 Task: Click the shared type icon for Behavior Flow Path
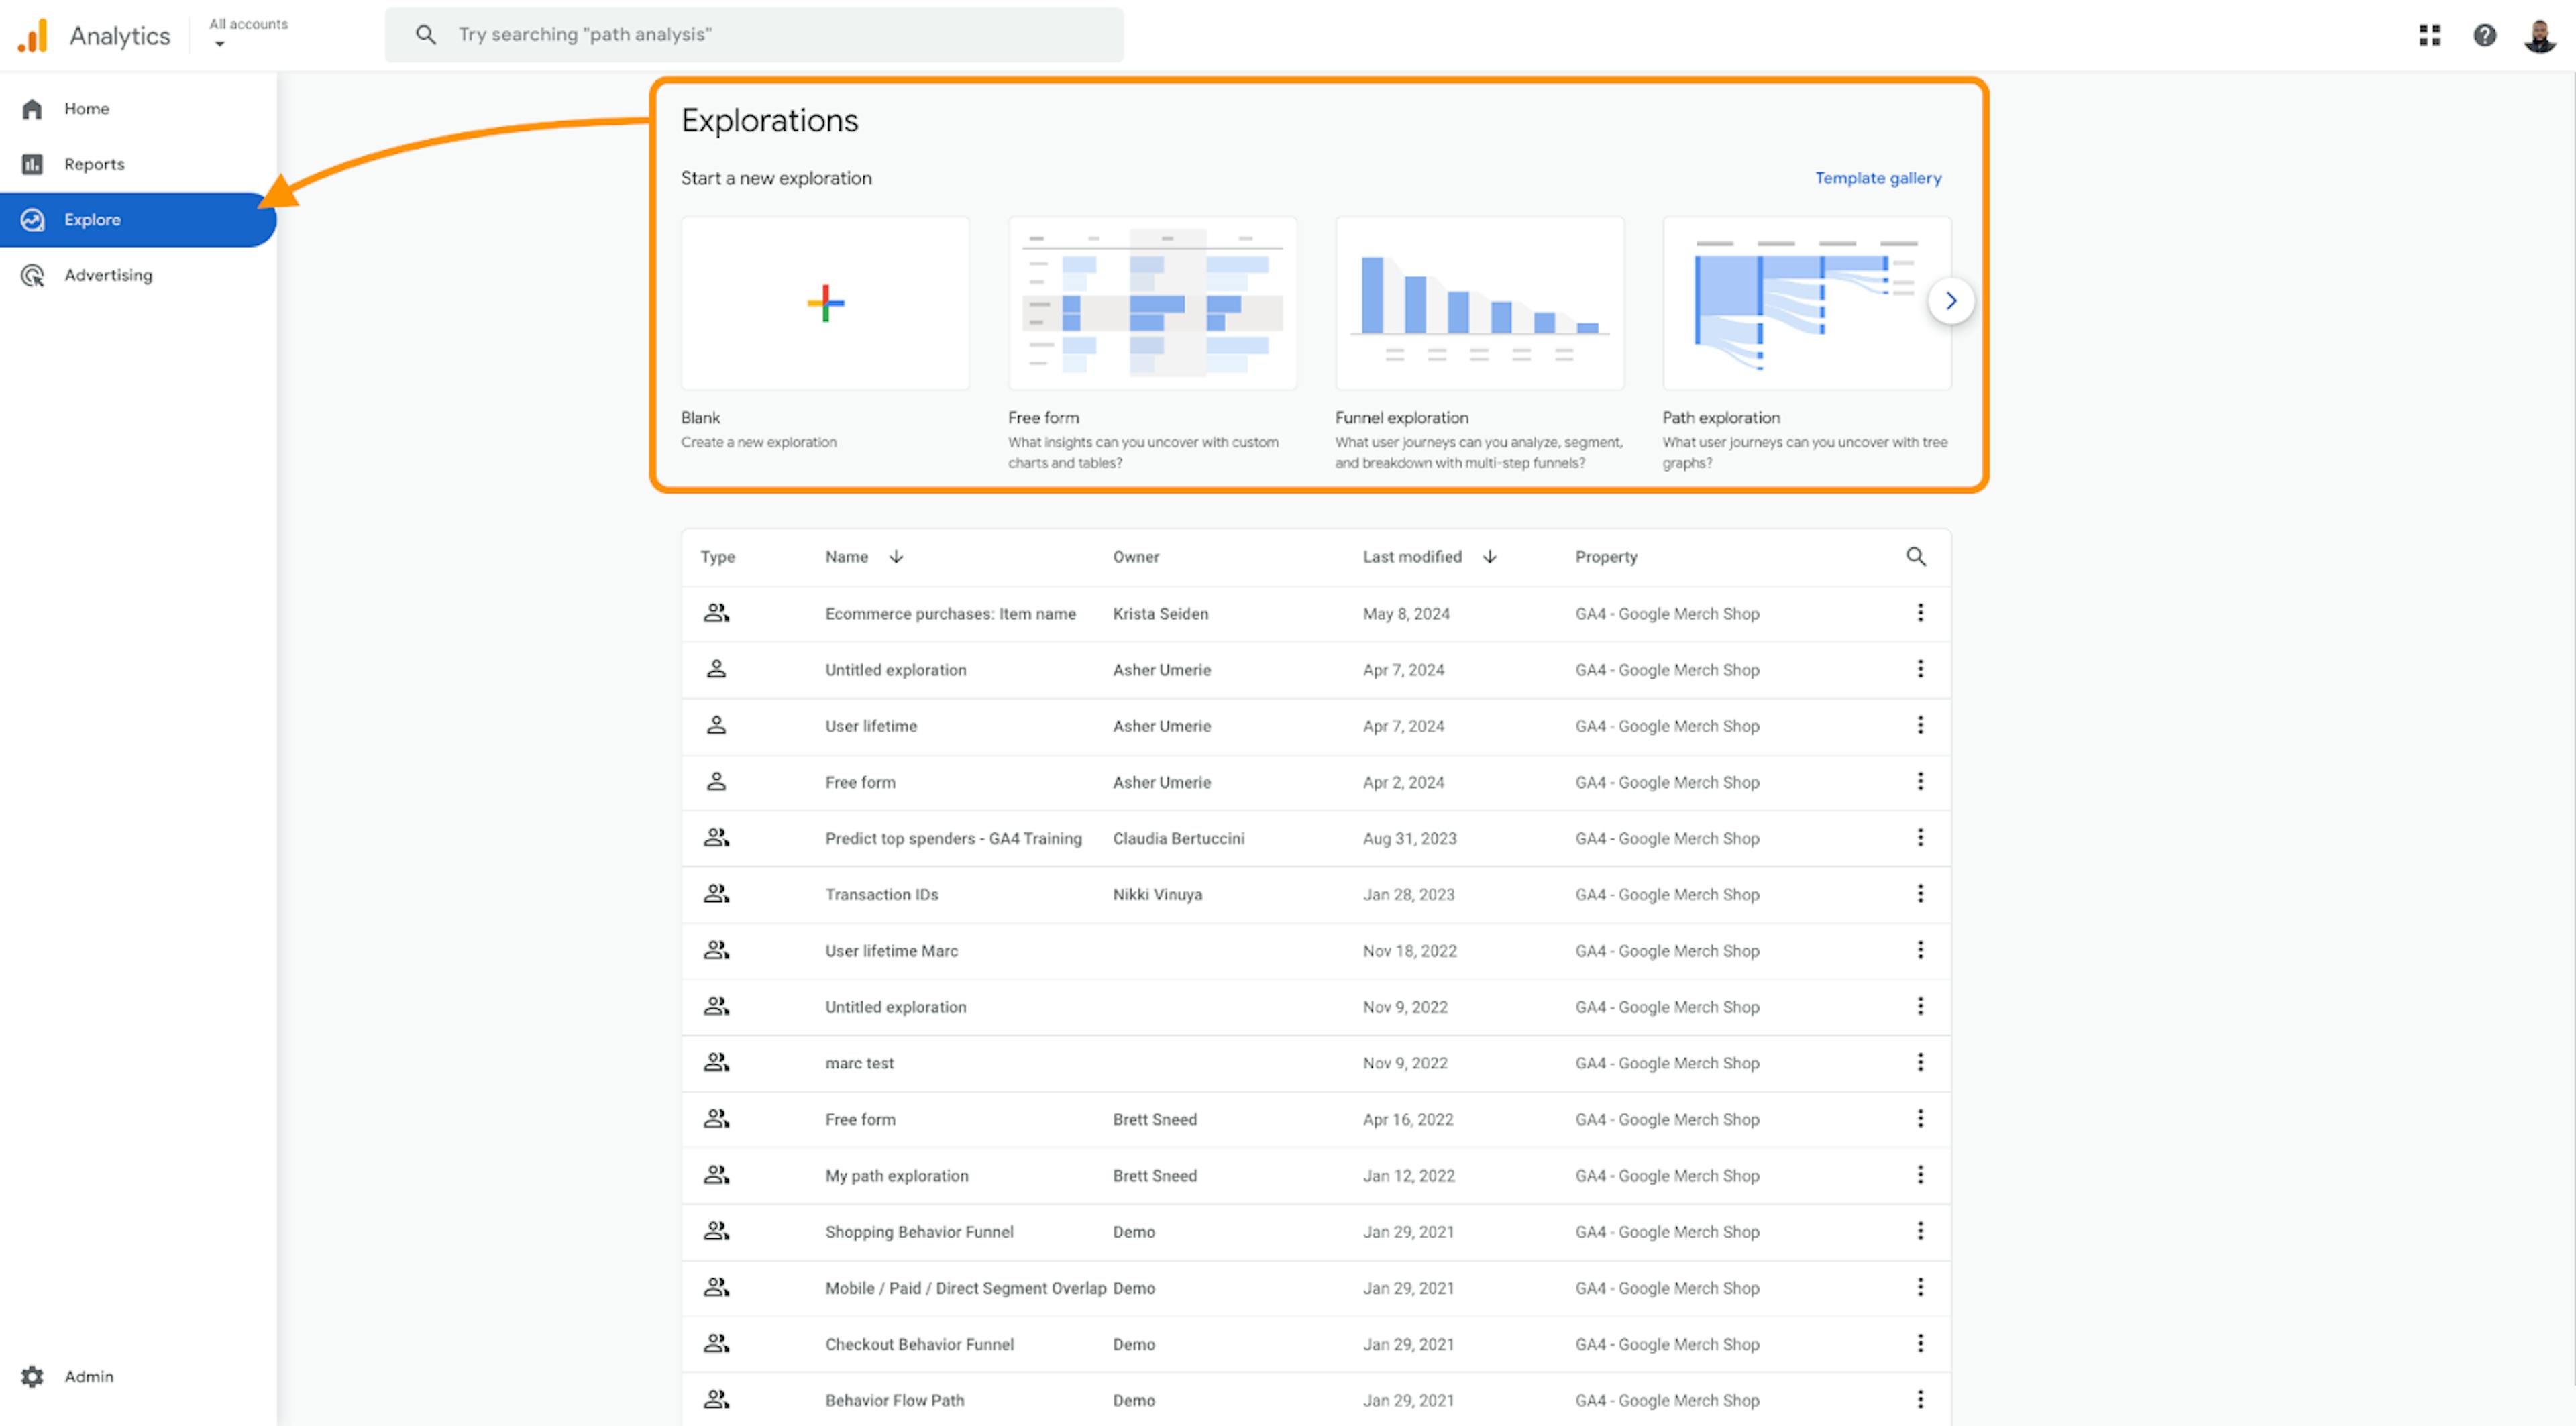716,1399
